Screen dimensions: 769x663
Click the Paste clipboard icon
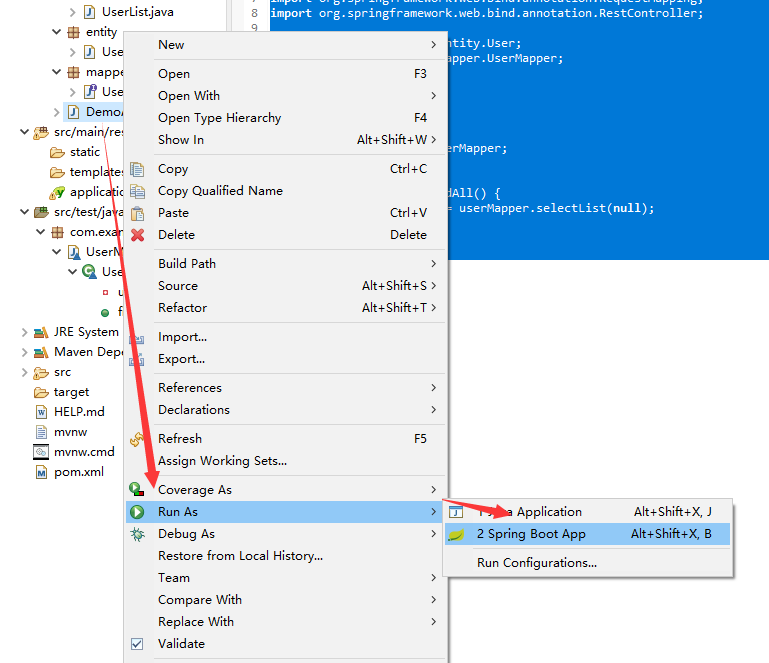click(x=137, y=213)
